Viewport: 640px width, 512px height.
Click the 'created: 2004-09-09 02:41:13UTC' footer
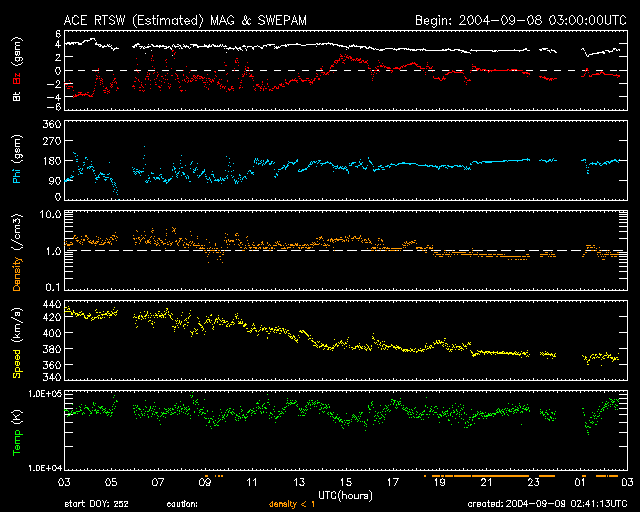(x=547, y=504)
